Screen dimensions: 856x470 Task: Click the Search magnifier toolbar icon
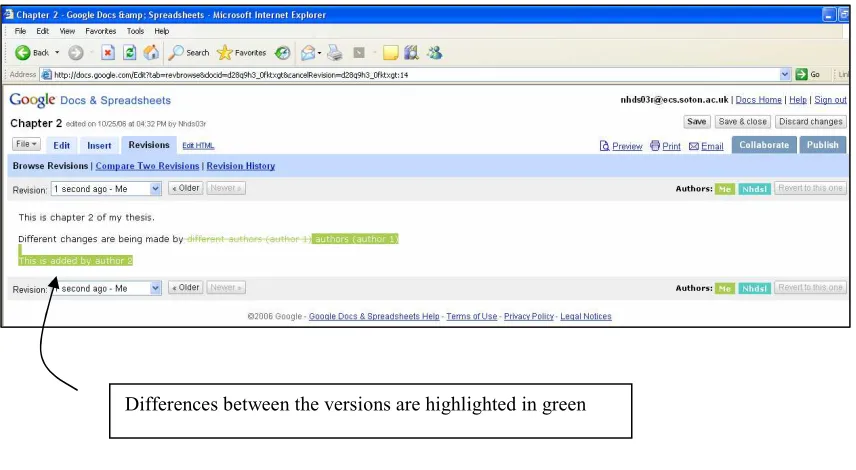coord(176,52)
